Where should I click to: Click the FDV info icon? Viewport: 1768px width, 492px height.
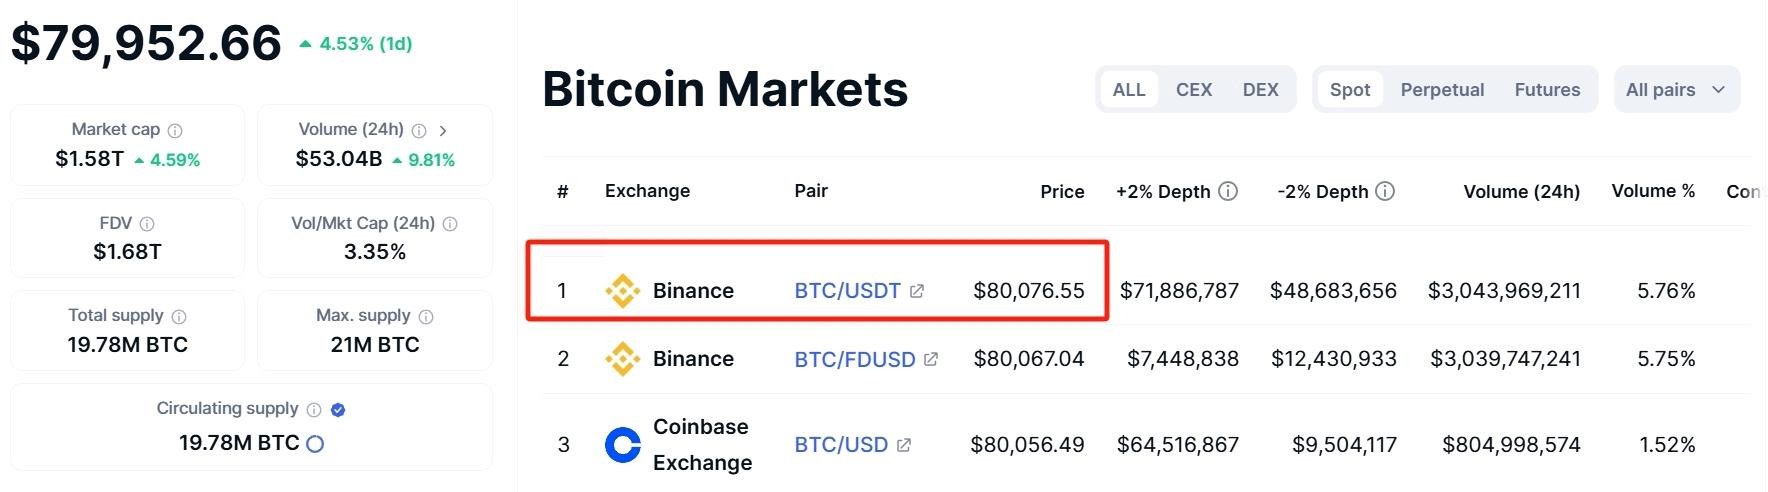[147, 224]
